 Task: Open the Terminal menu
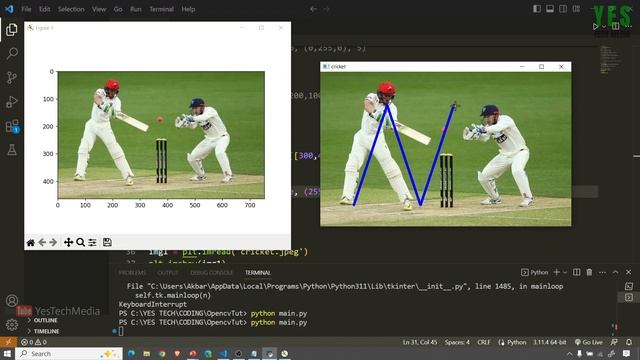click(x=161, y=9)
